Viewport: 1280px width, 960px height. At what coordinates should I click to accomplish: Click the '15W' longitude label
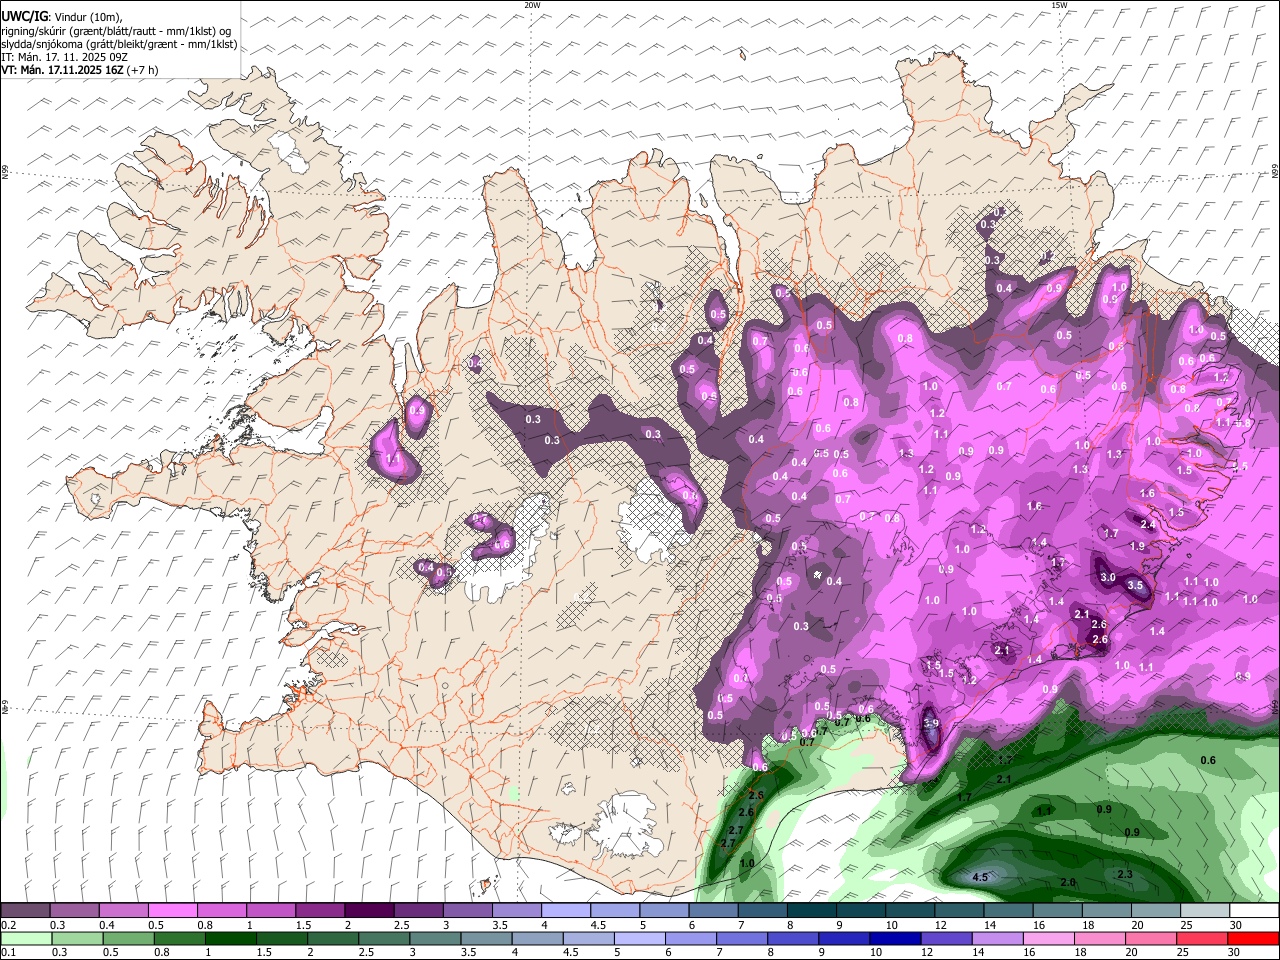click(x=1059, y=5)
